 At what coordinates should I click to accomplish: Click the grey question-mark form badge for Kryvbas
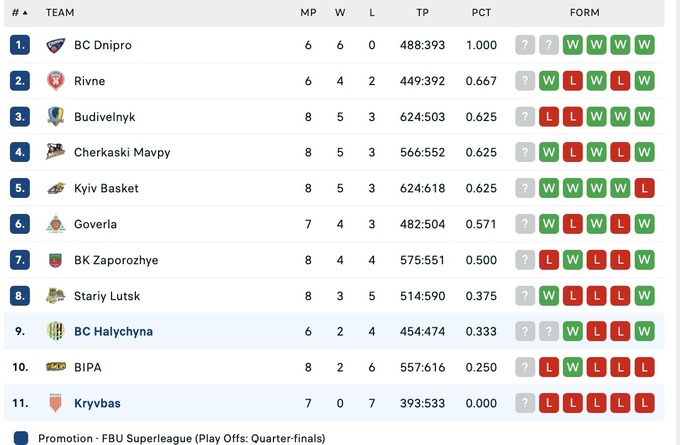tap(525, 403)
